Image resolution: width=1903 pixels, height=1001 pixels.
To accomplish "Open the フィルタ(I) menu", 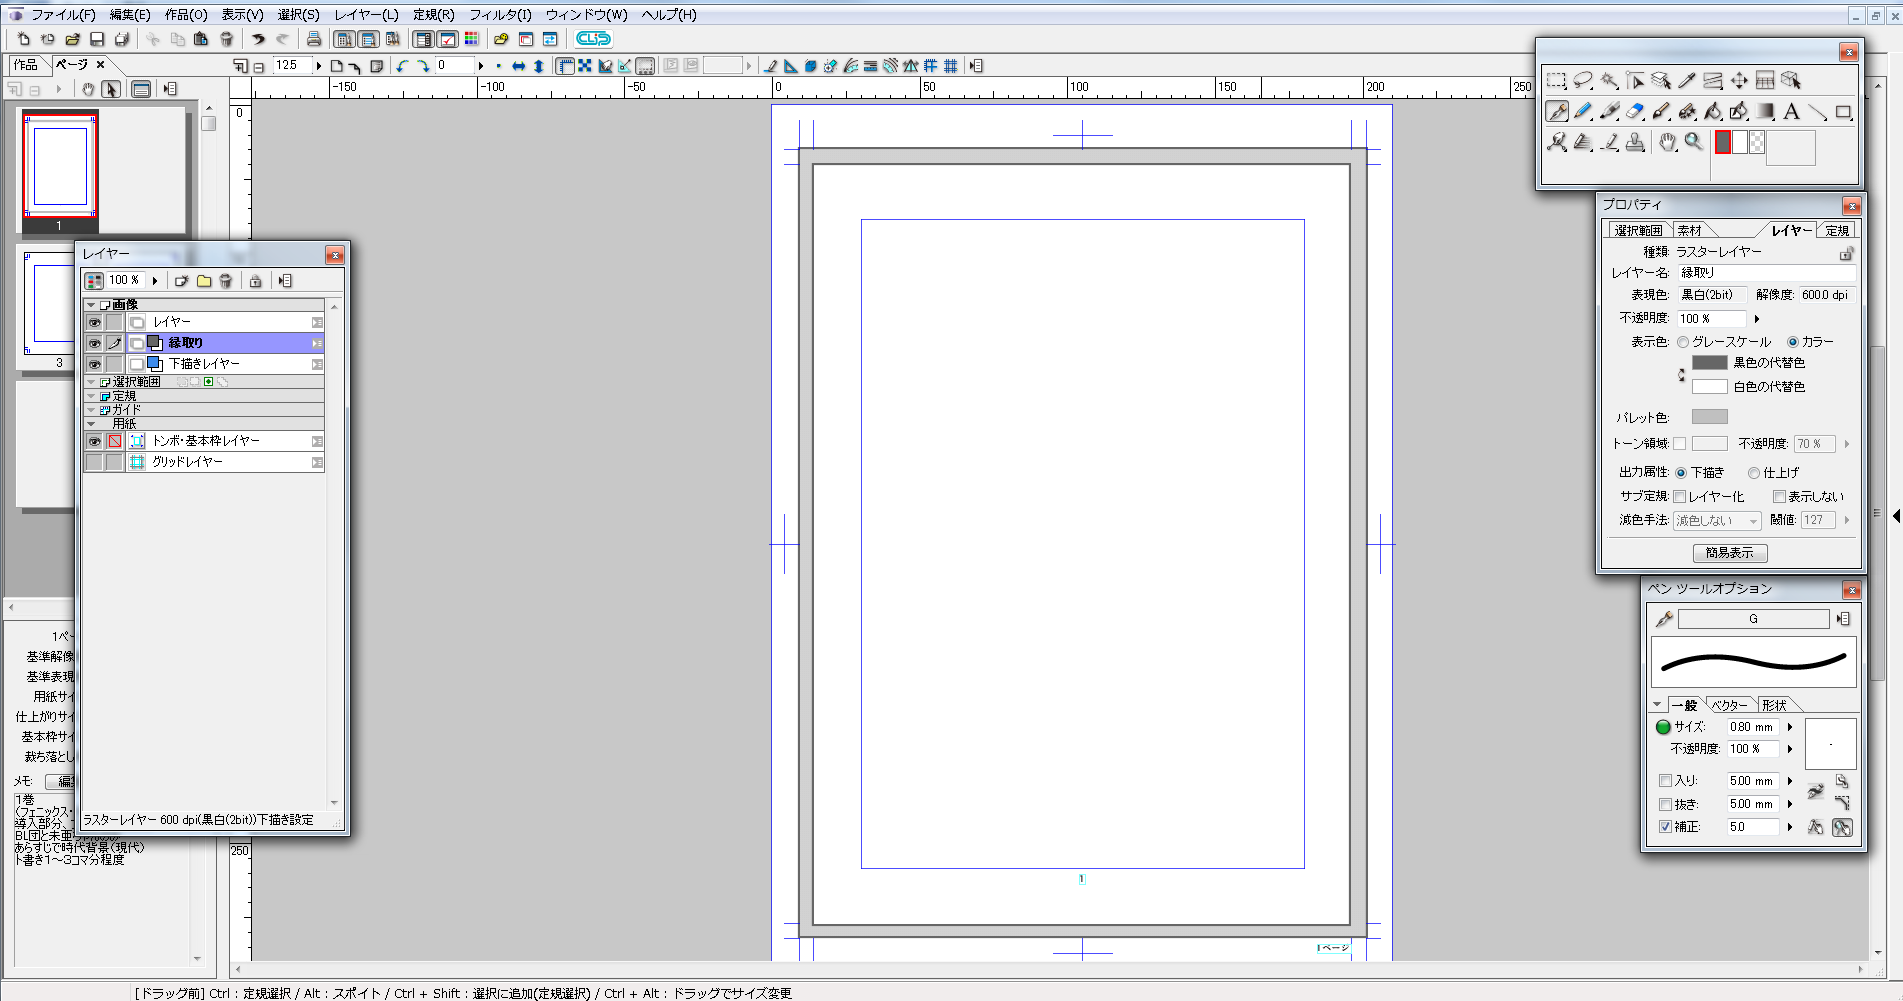I will tap(500, 15).
